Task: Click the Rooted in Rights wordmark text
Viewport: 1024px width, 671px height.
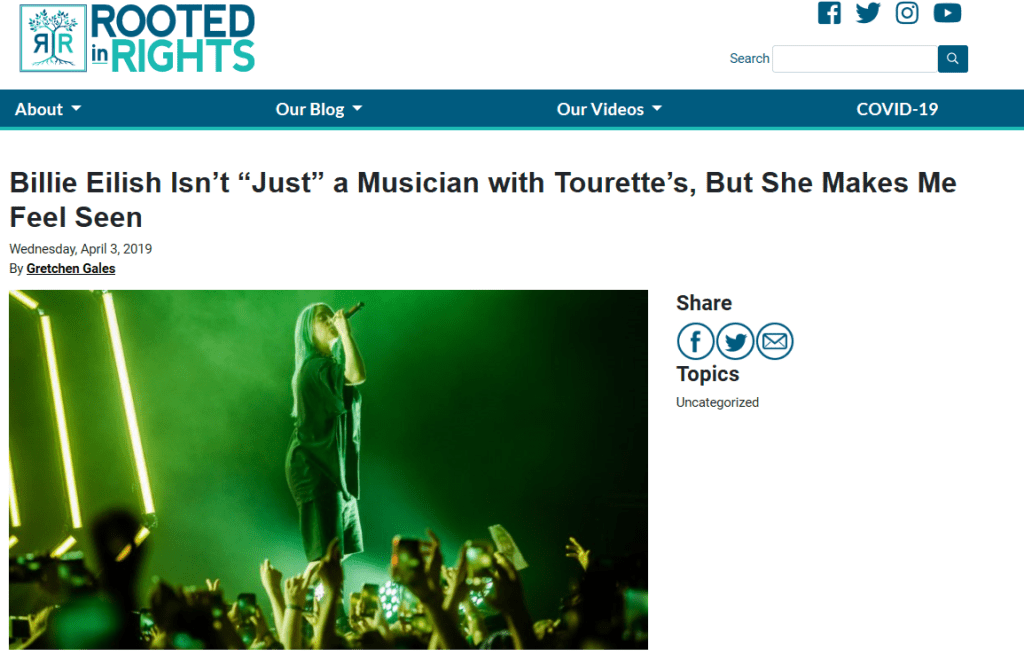Action: (172, 38)
